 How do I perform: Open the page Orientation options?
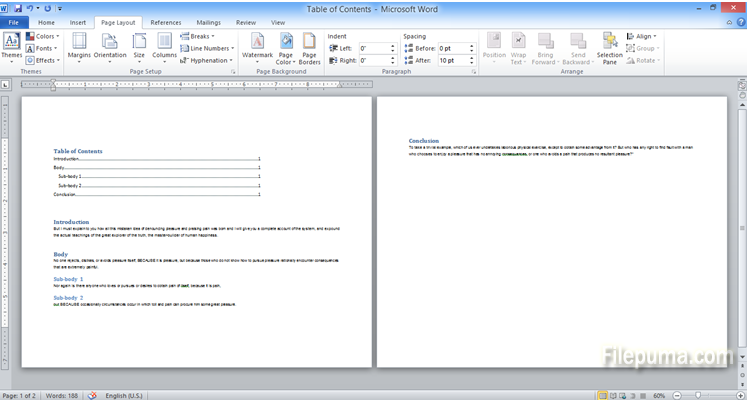point(110,47)
